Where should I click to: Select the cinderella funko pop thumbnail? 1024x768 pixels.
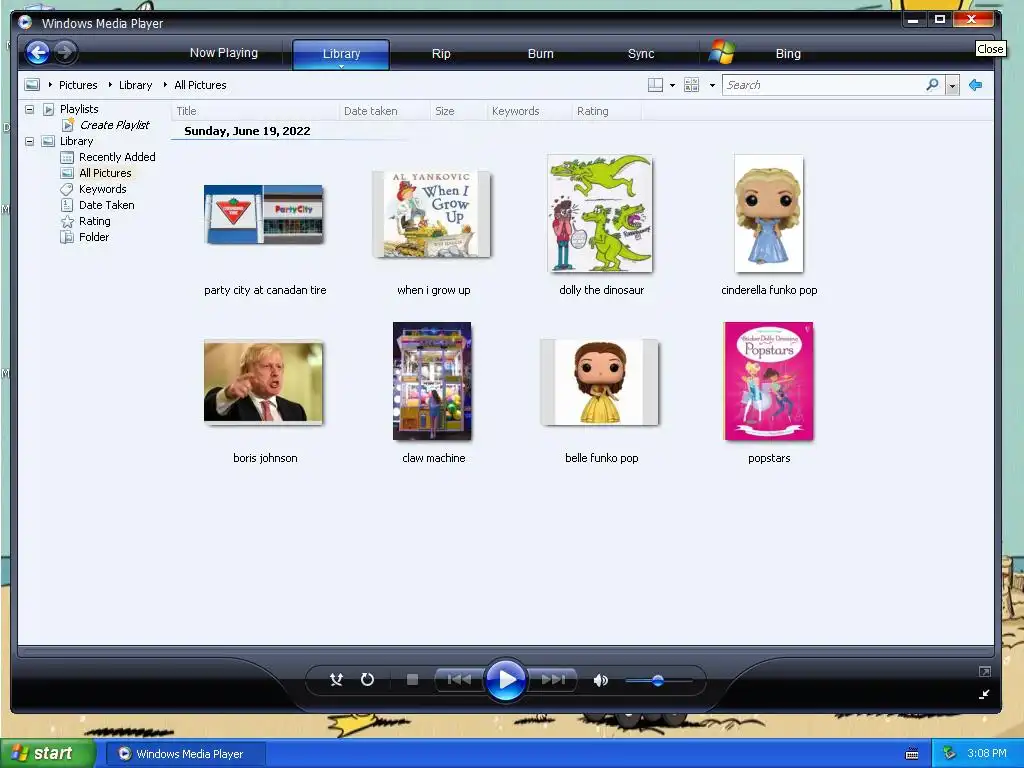pyautogui.click(x=769, y=214)
